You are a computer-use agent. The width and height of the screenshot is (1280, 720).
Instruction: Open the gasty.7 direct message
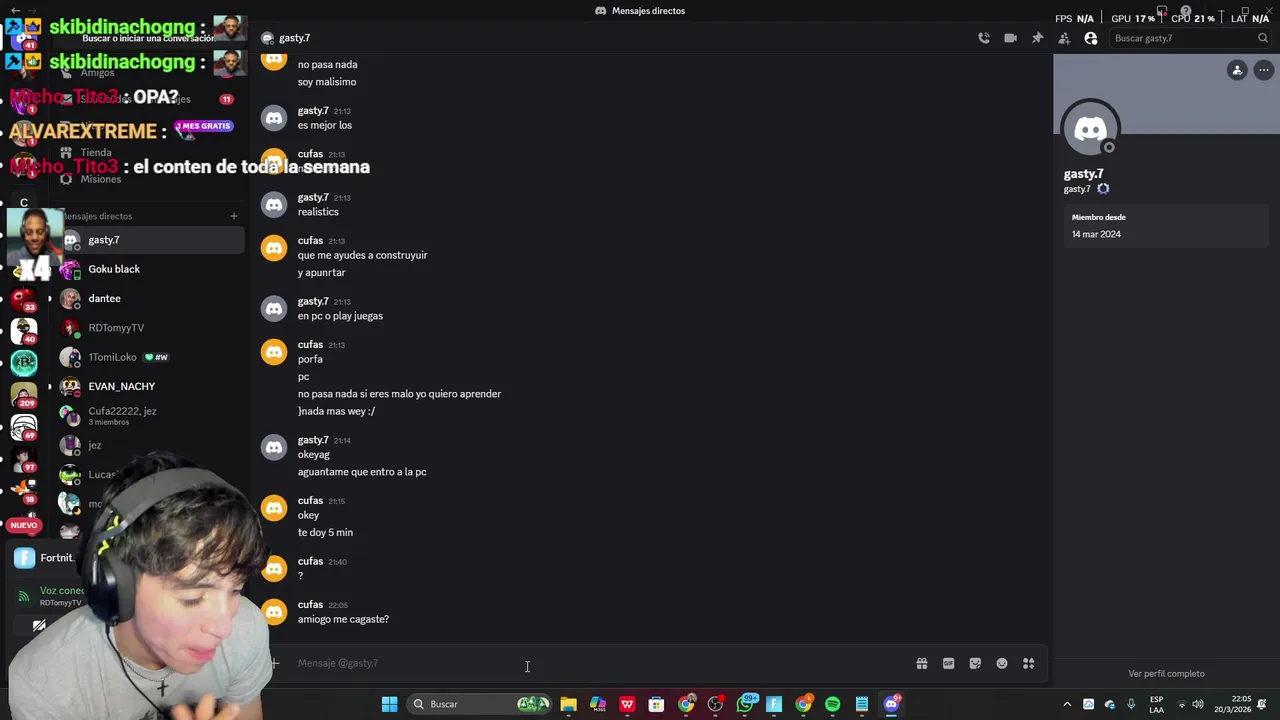tap(150, 240)
